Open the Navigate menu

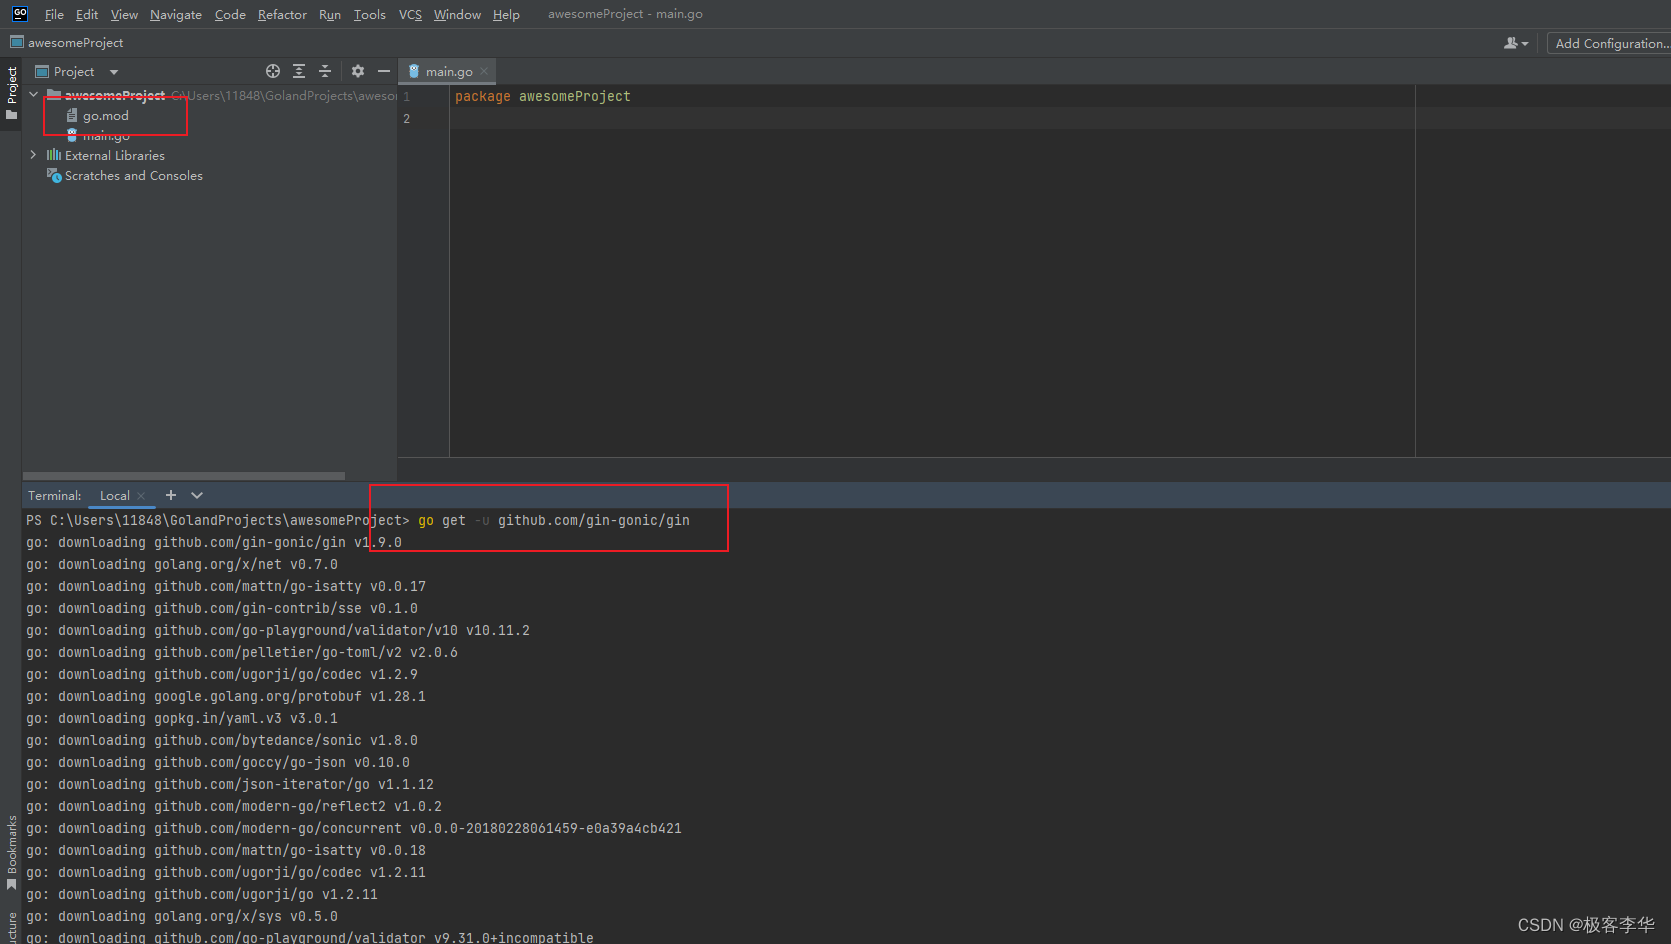click(176, 15)
